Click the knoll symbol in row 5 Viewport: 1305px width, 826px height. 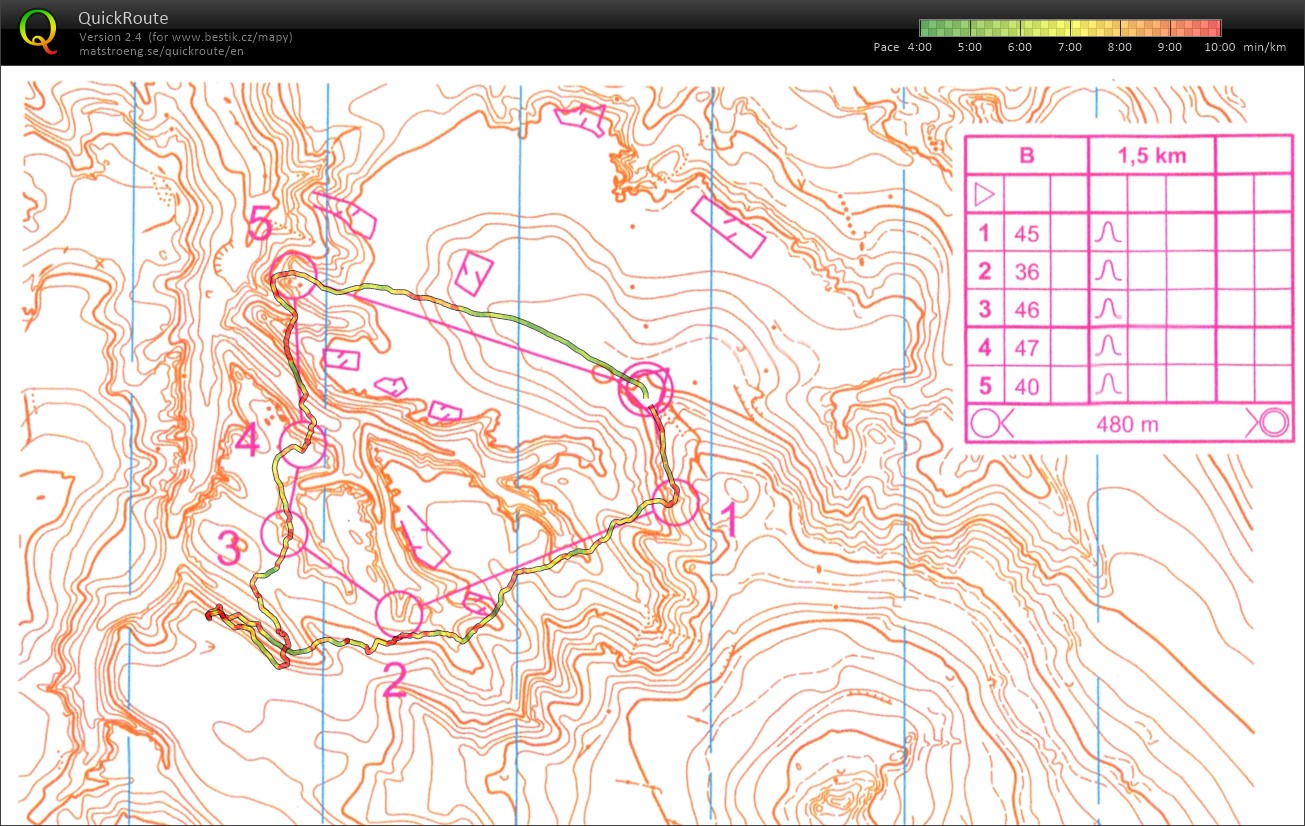(x=1107, y=385)
